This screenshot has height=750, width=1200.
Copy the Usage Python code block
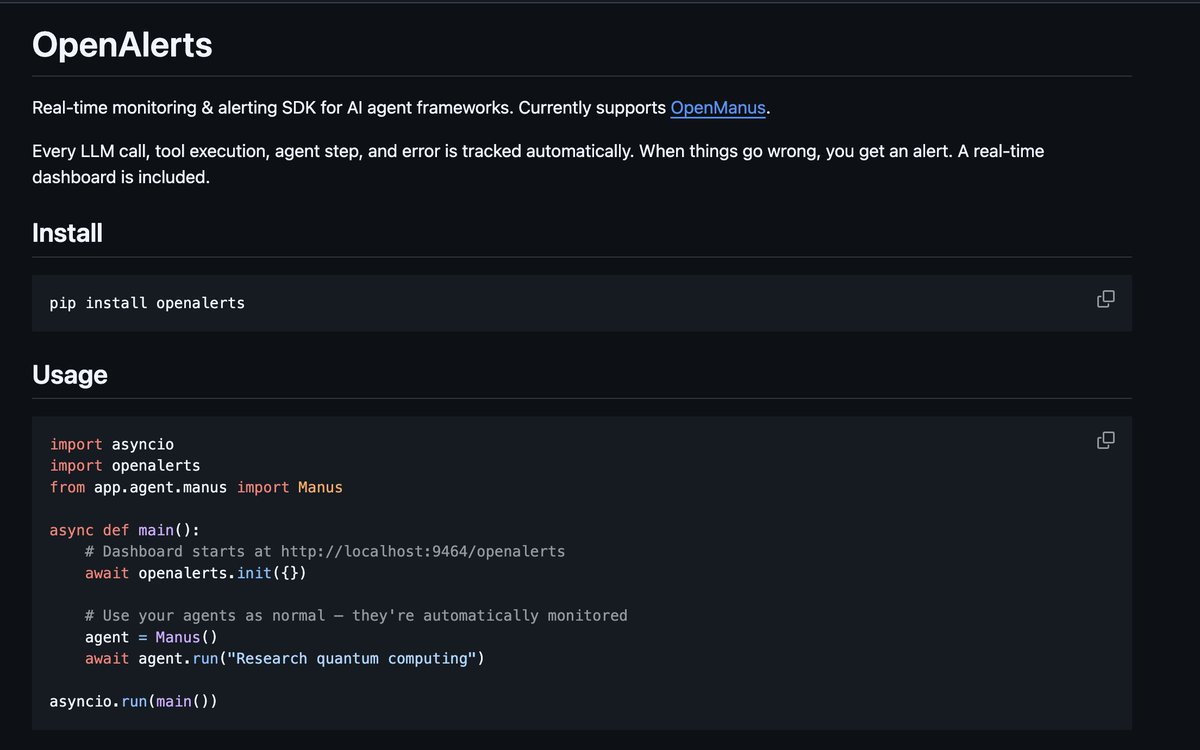pyautogui.click(x=1105, y=440)
